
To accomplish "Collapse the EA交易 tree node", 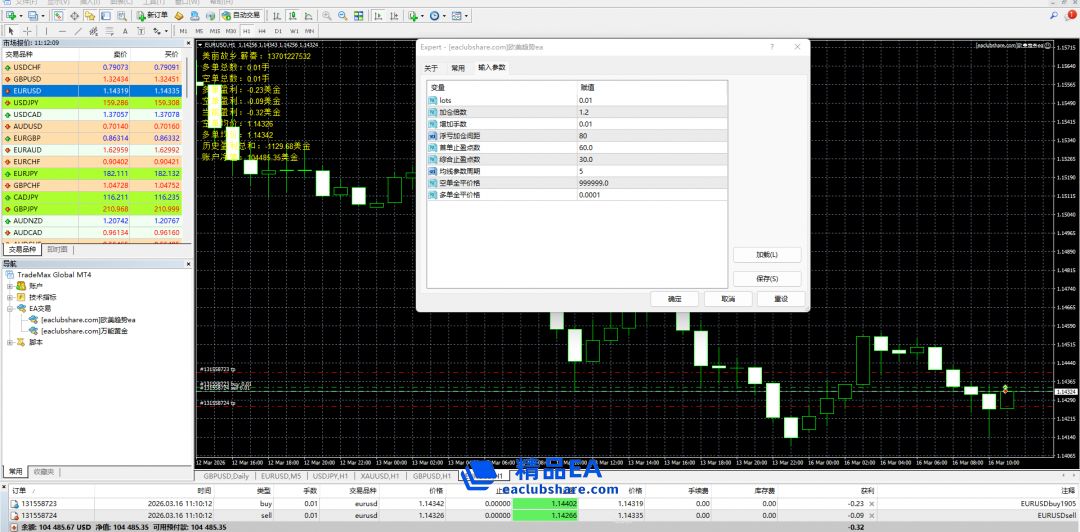I will point(10,309).
